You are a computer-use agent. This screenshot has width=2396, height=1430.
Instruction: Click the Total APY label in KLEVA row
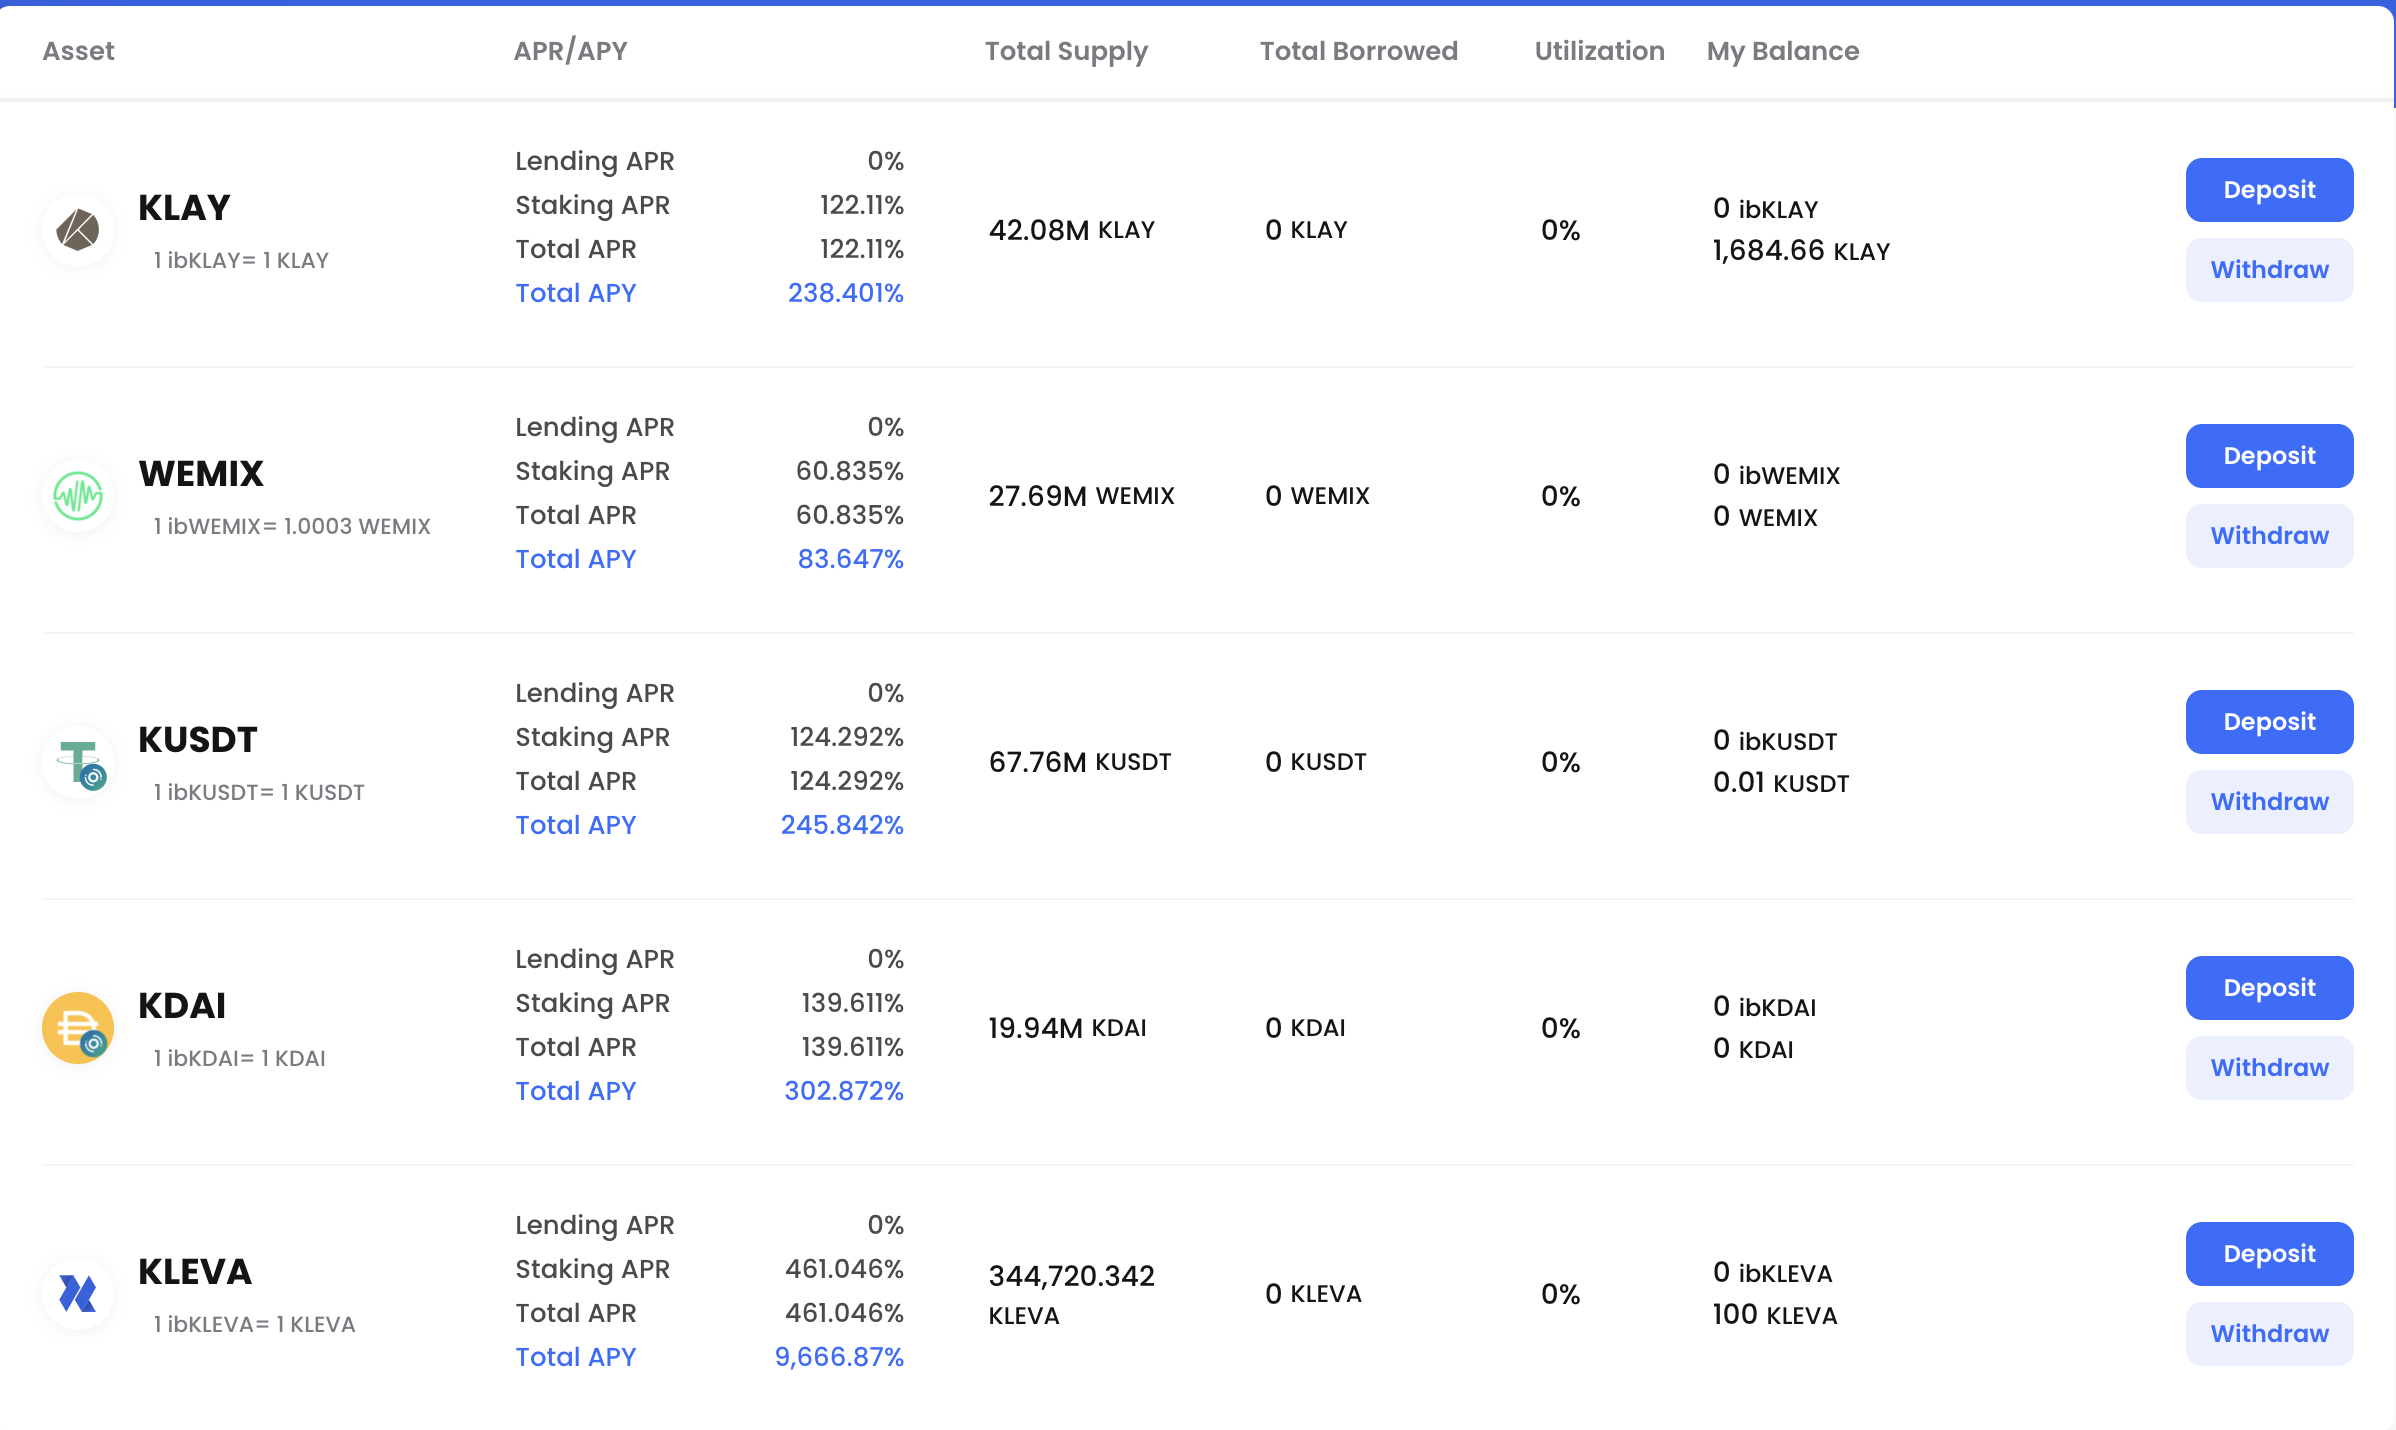pyautogui.click(x=575, y=1357)
